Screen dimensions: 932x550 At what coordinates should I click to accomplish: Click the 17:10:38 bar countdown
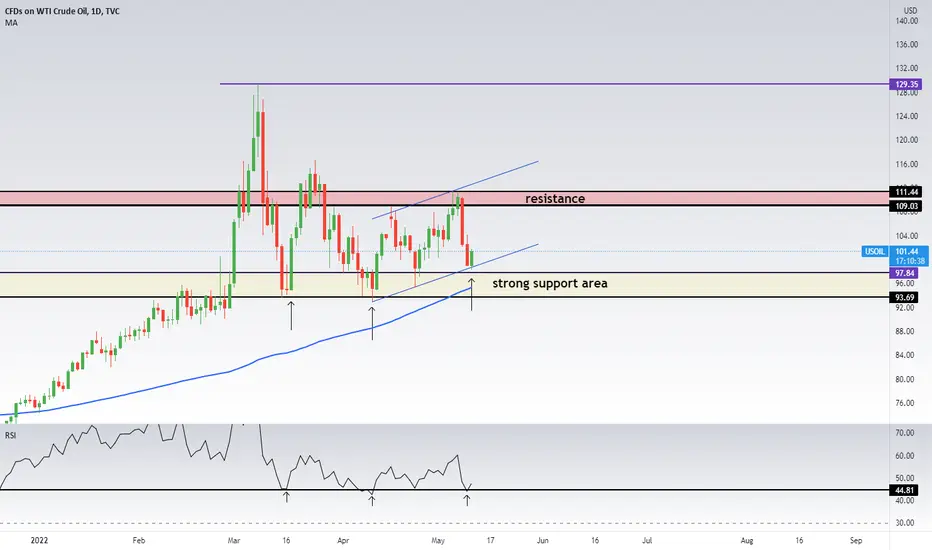[910, 261]
